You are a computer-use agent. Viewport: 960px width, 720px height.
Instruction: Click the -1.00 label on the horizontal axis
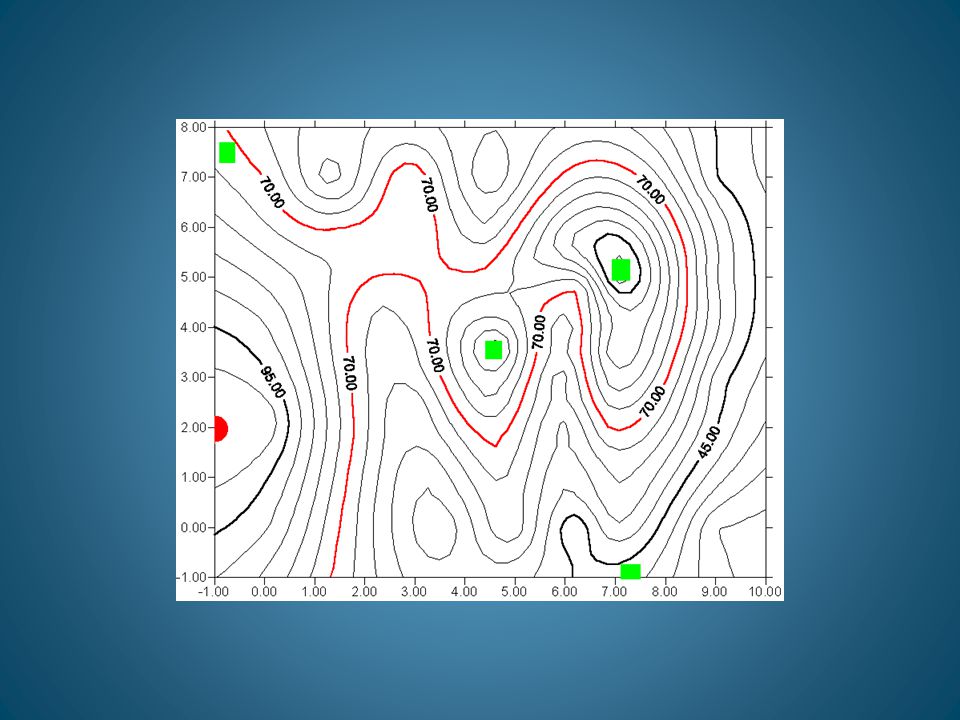tap(213, 591)
